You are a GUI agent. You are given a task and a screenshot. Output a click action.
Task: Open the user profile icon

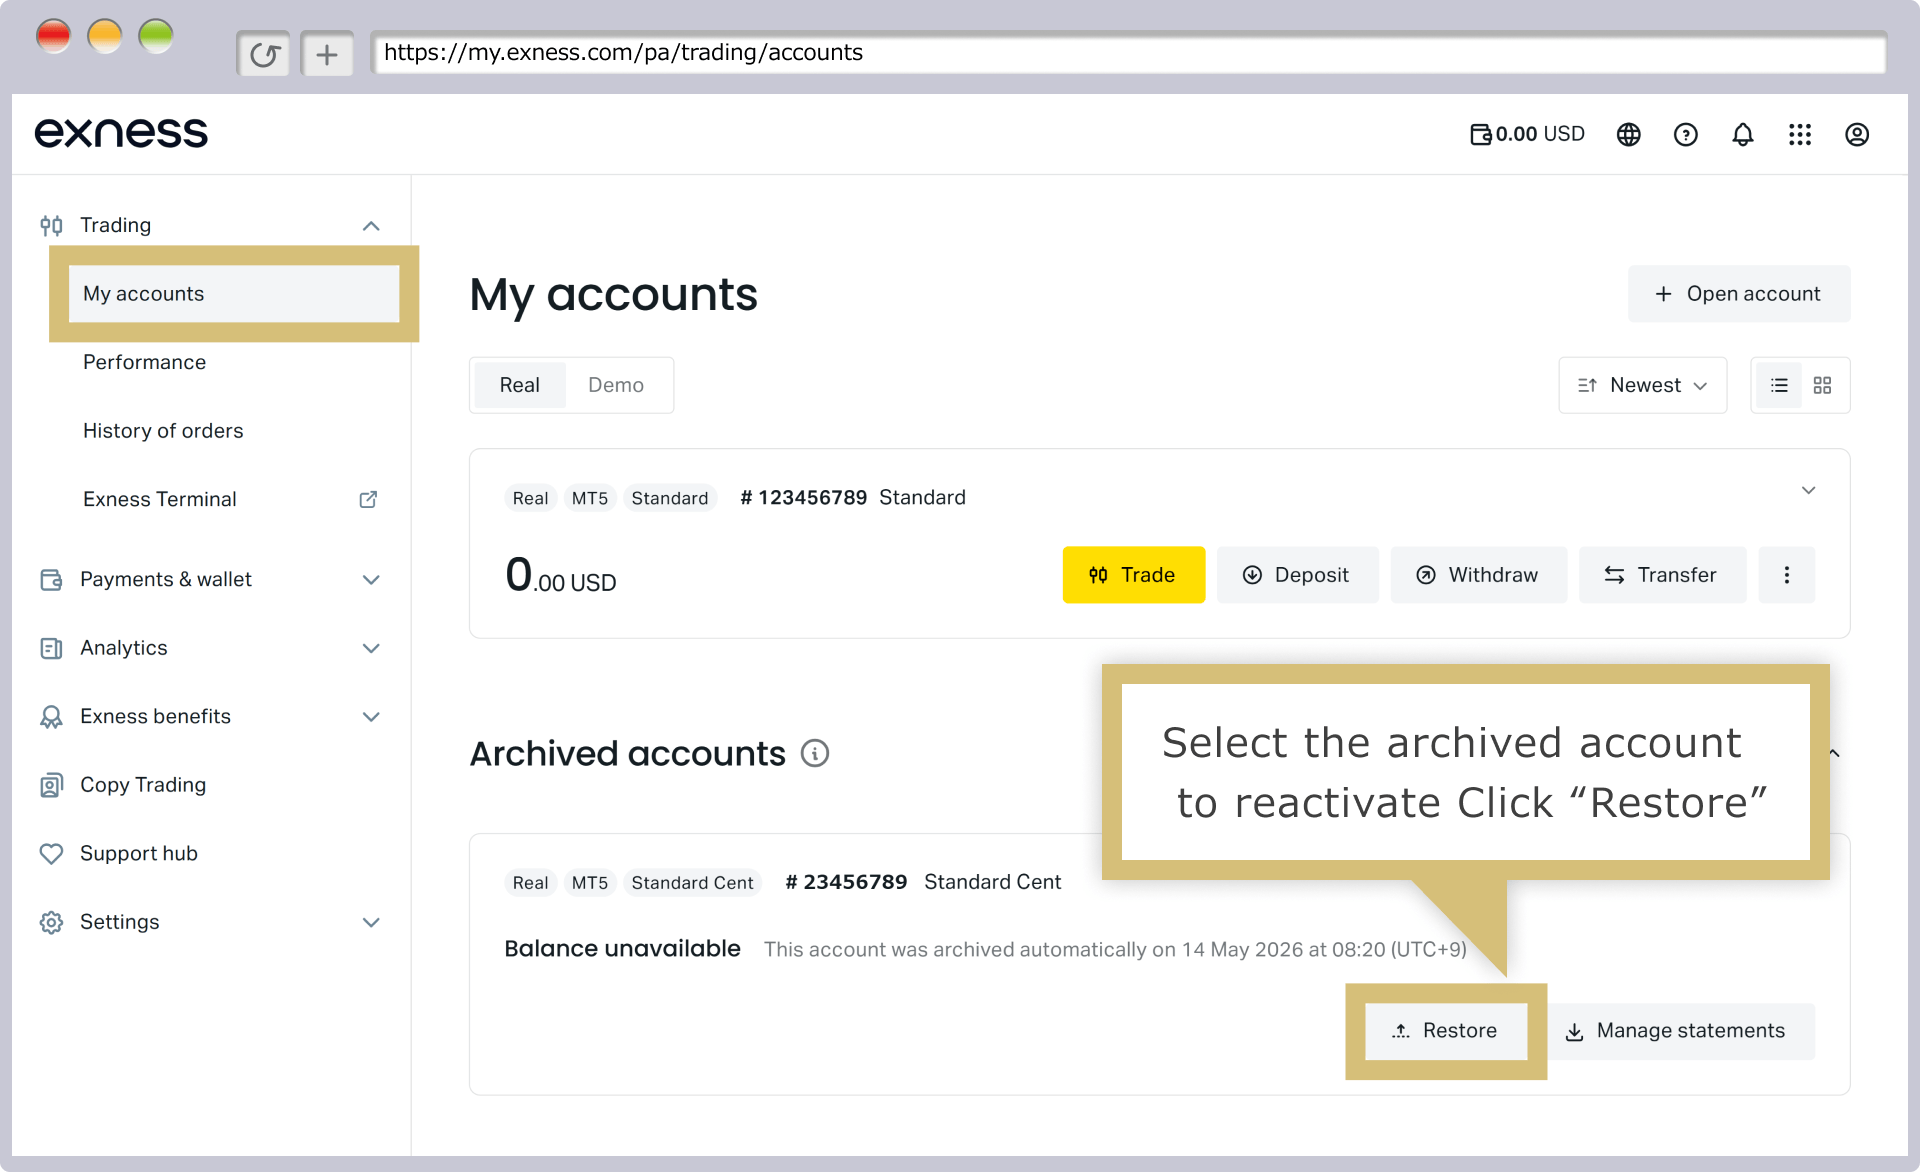click(1857, 134)
